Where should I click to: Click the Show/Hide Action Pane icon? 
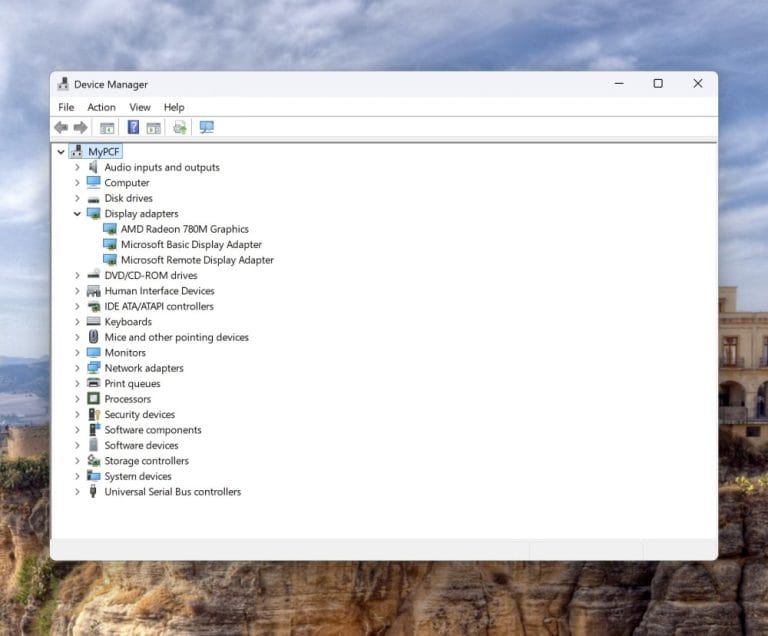154,127
